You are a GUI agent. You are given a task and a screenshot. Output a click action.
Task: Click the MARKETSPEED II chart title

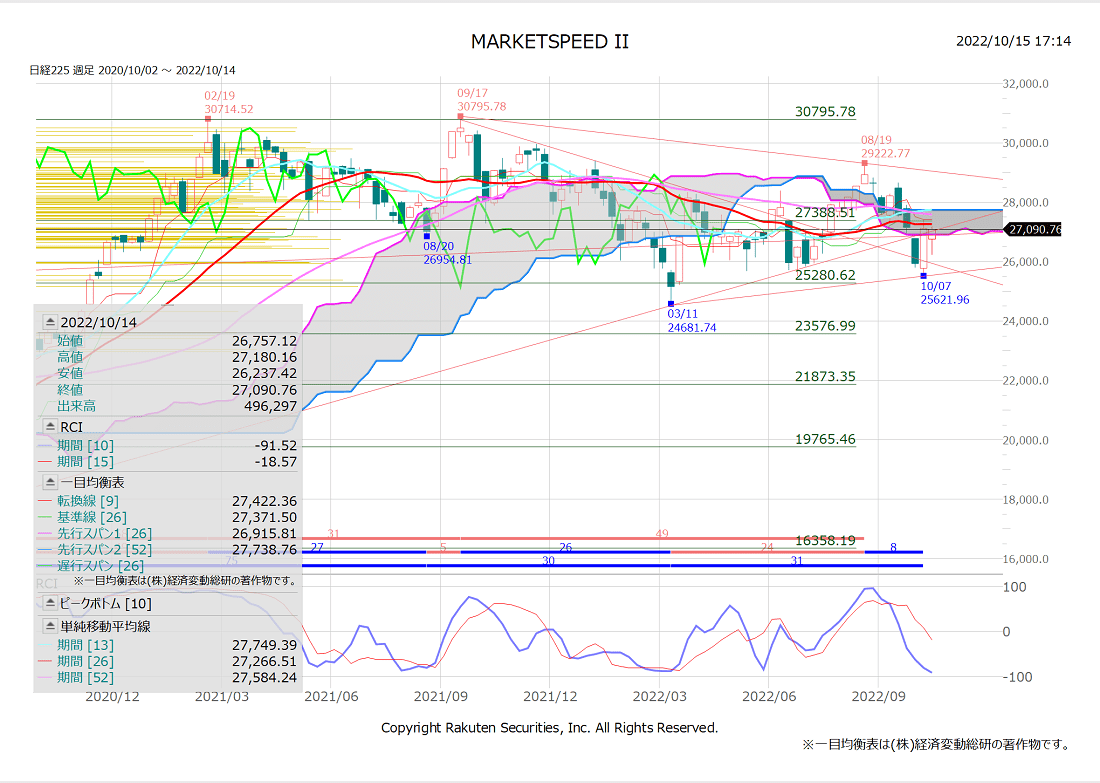click(x=550, y=42)
